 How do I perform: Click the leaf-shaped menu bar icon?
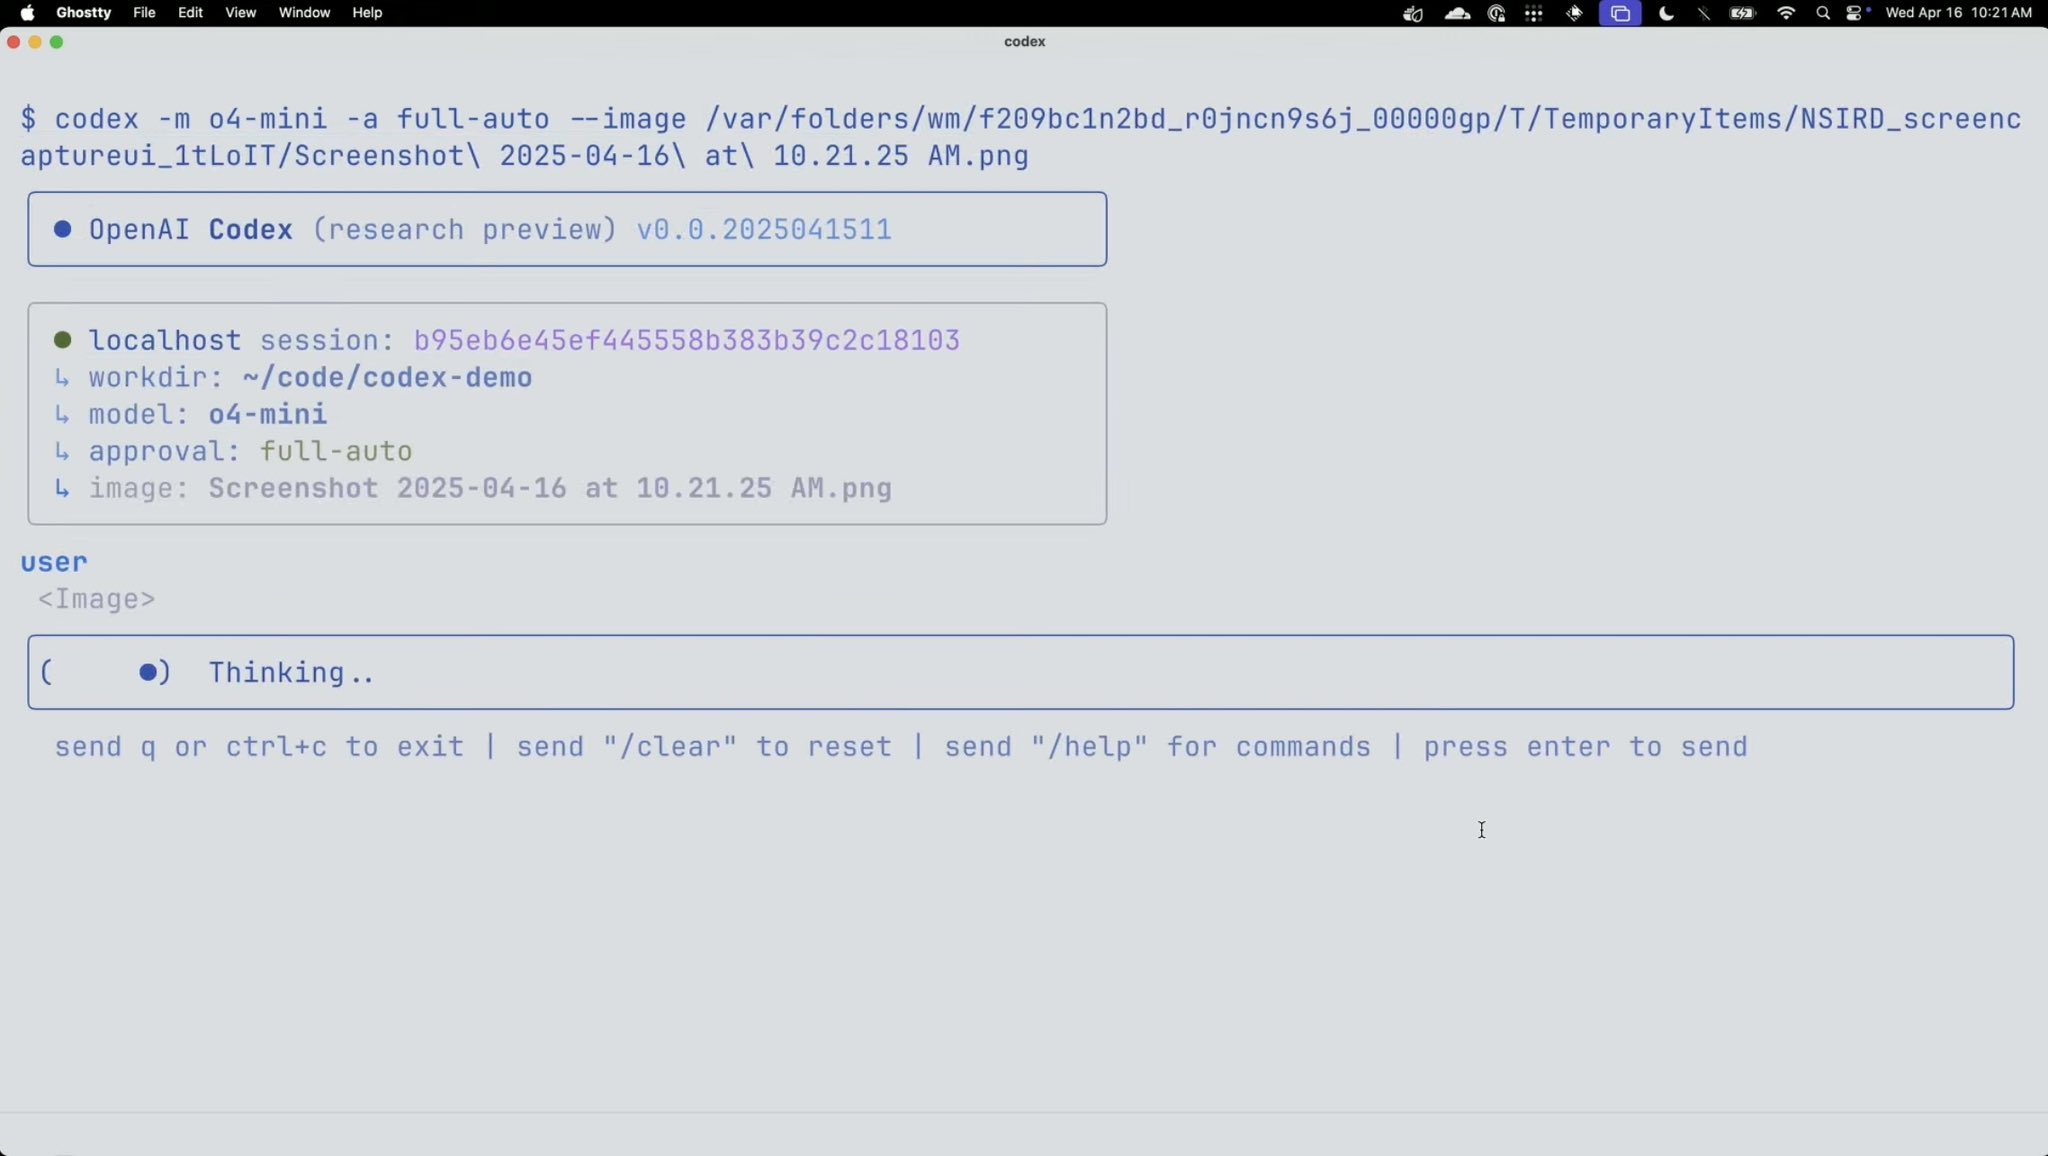1415,13
